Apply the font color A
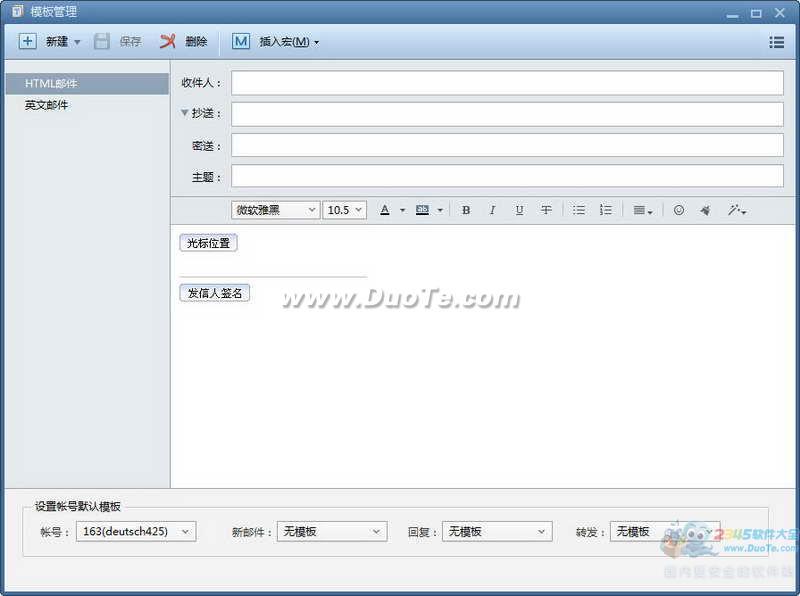The height and width of the screenshot is (596, 800). [384, 210]
